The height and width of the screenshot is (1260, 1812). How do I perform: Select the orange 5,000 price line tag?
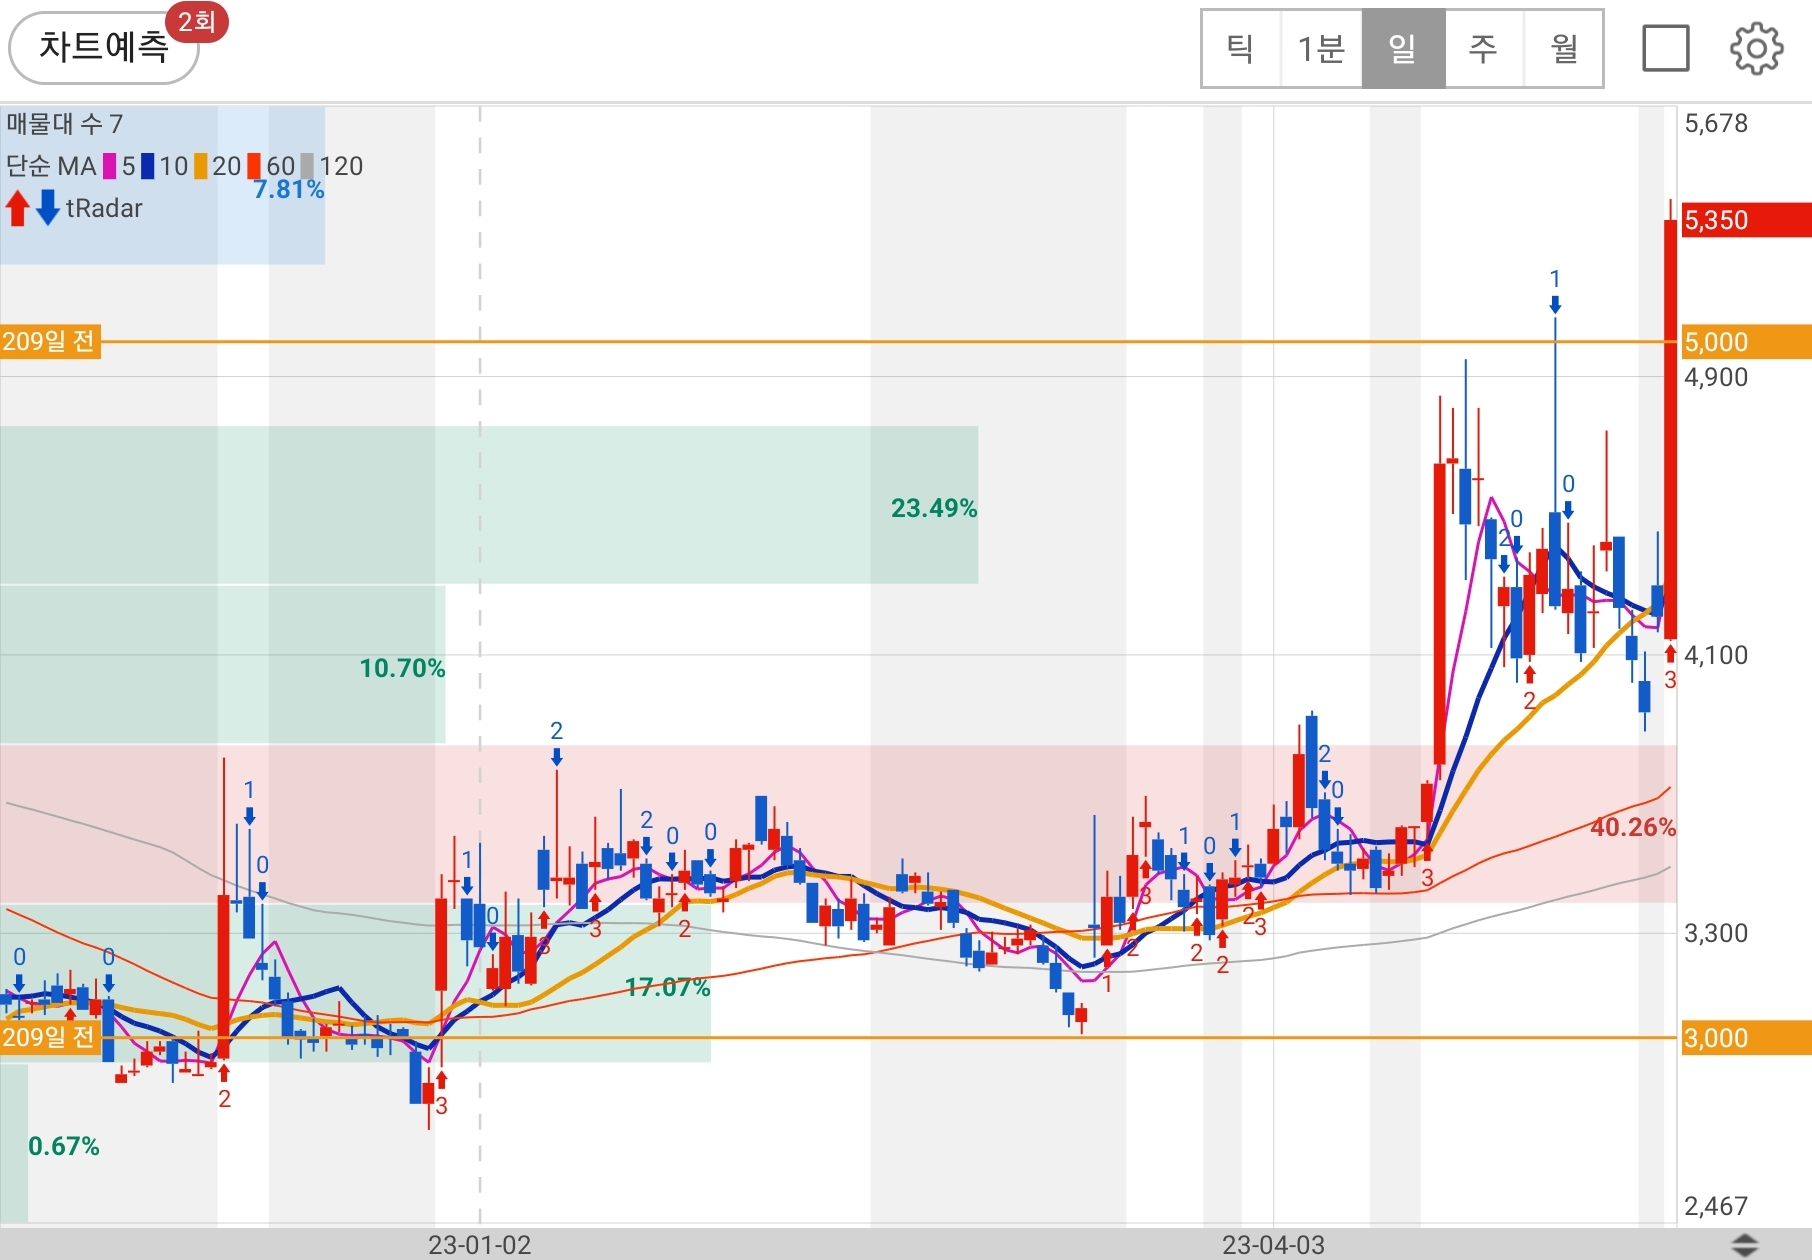1746,342
